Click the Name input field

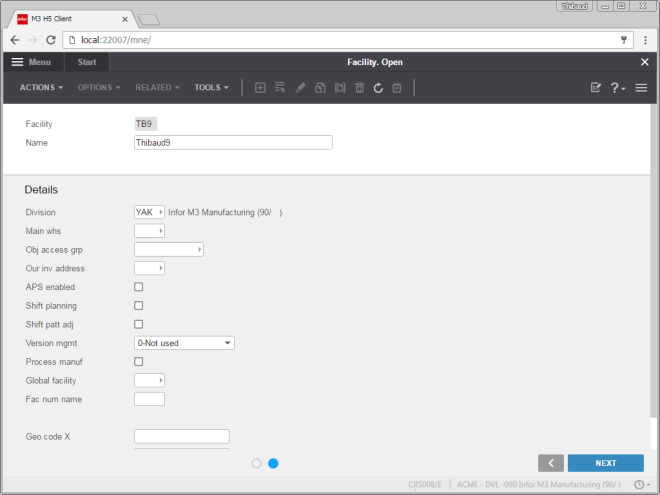coord(232,143)
